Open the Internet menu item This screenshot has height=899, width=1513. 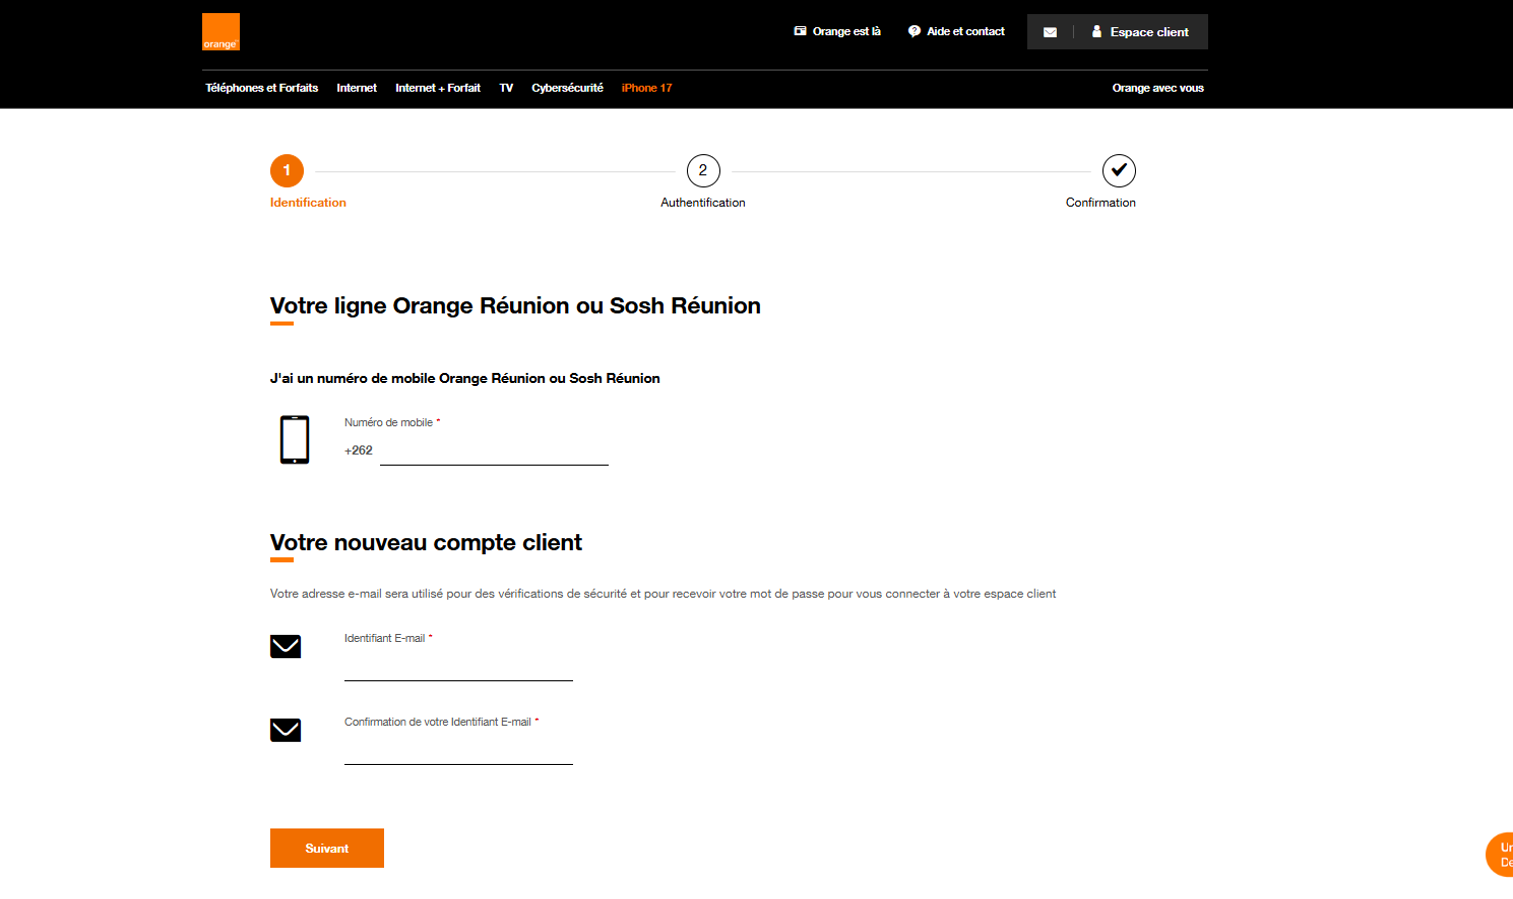pyautogui.click(x=356, y=88)
